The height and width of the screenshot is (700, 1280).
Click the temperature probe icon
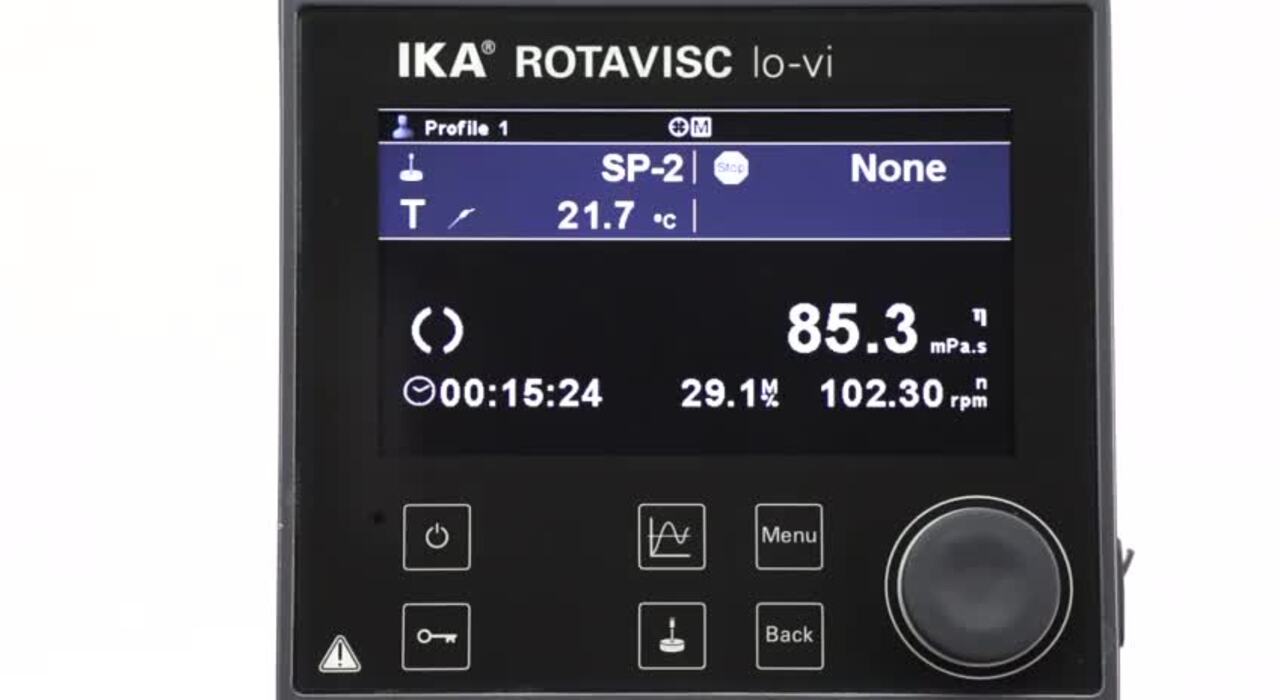click(x=461, y=217)
